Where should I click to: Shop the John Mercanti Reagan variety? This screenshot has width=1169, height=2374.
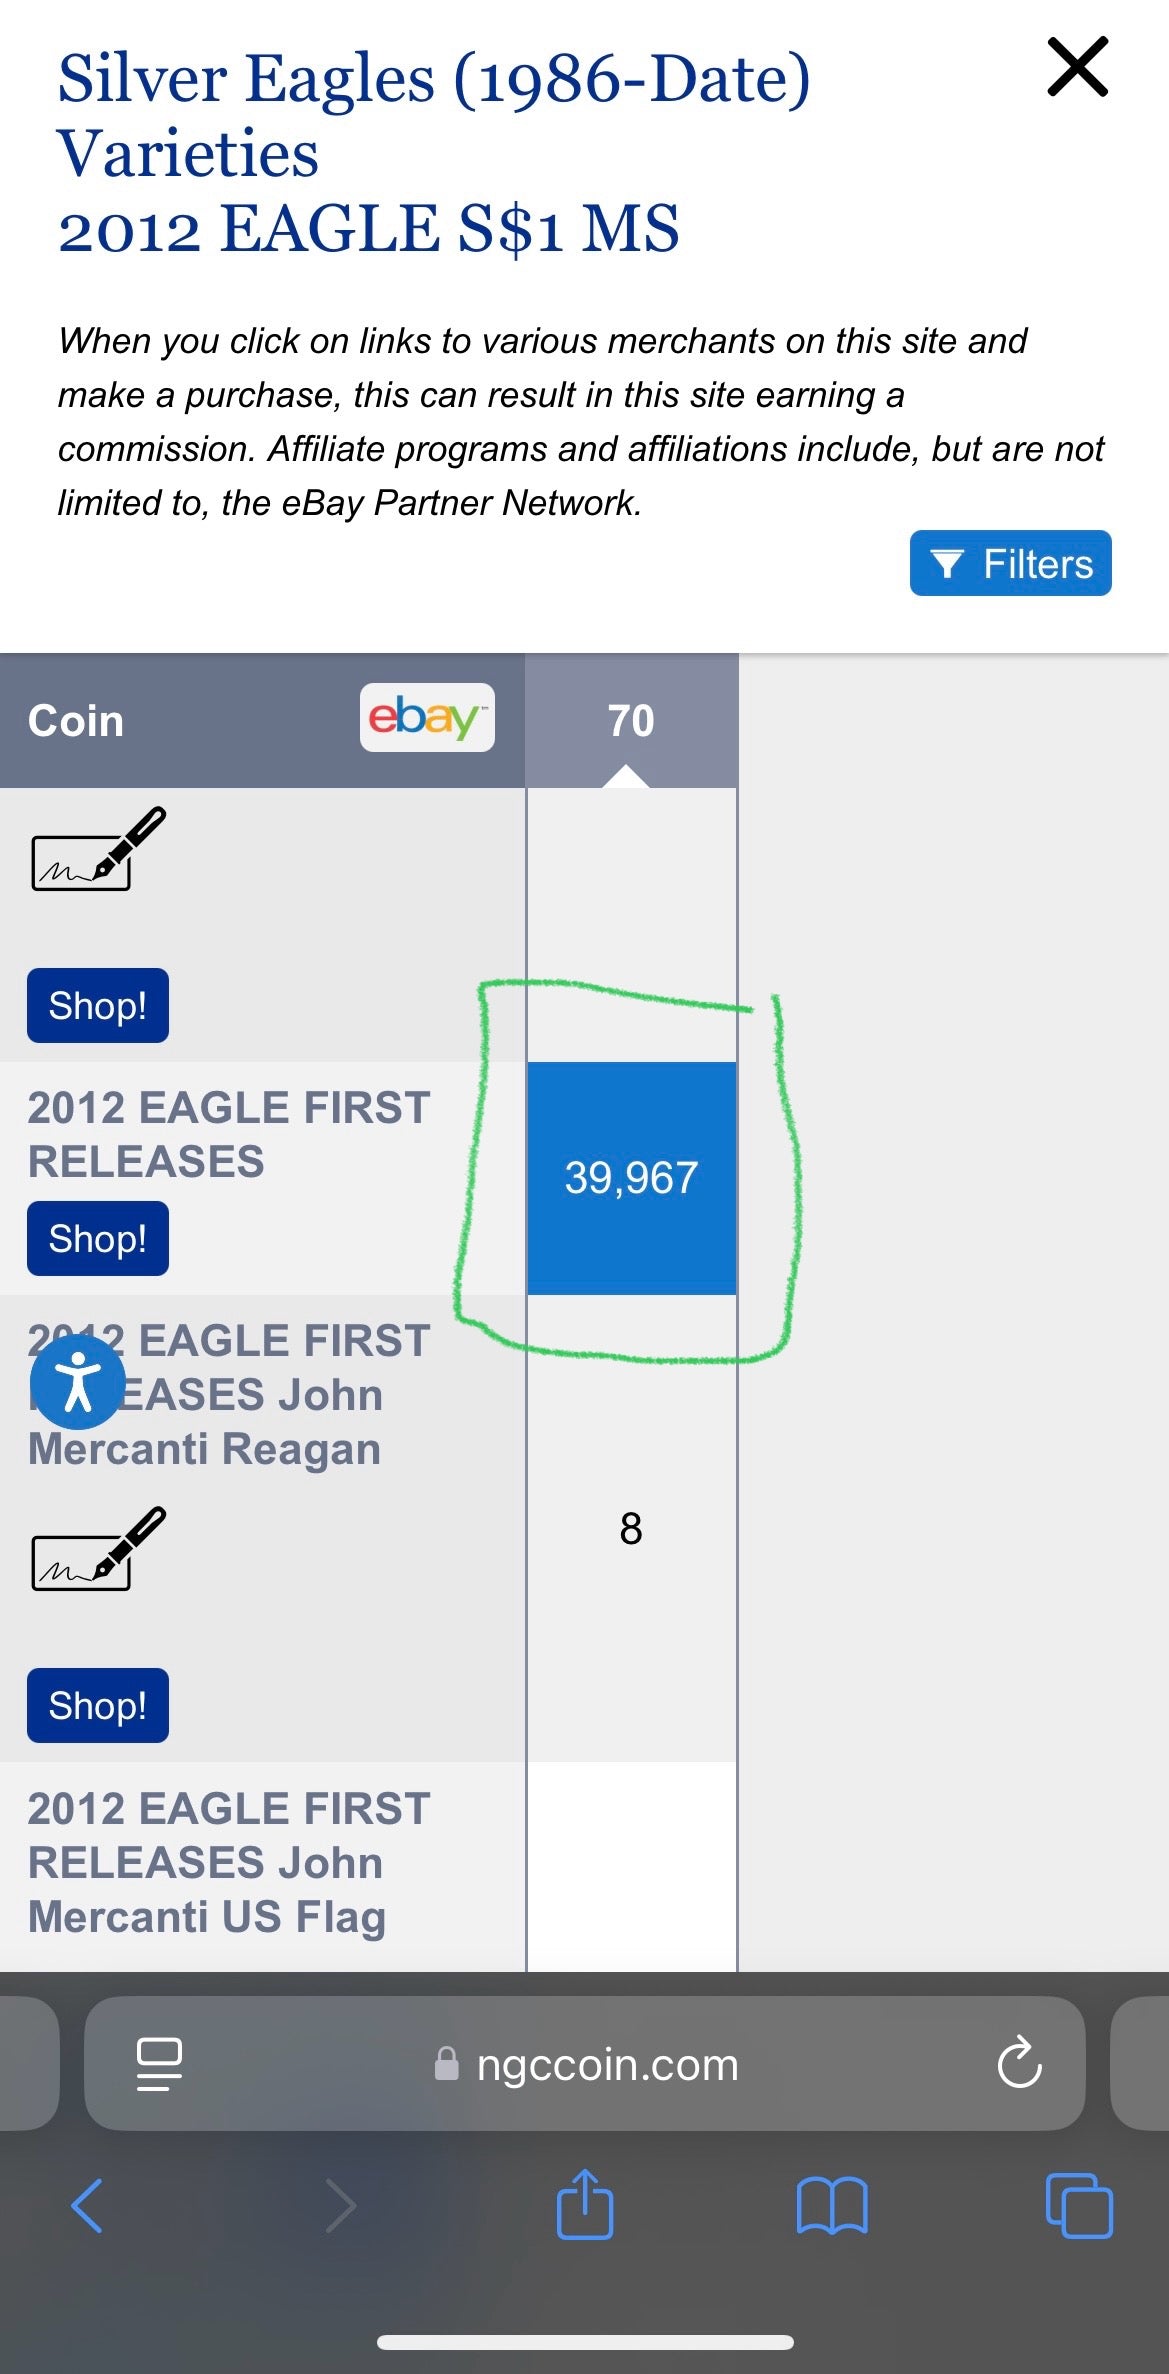[98, 1705]
